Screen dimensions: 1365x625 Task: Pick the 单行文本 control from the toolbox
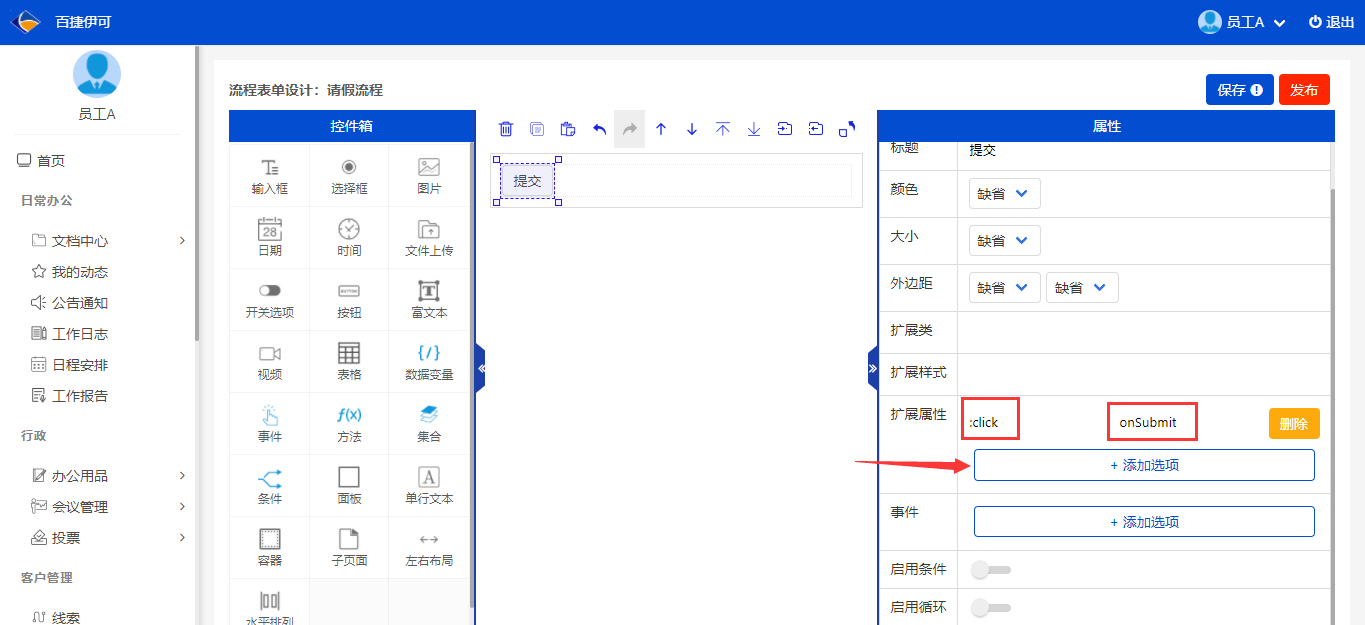429,486
